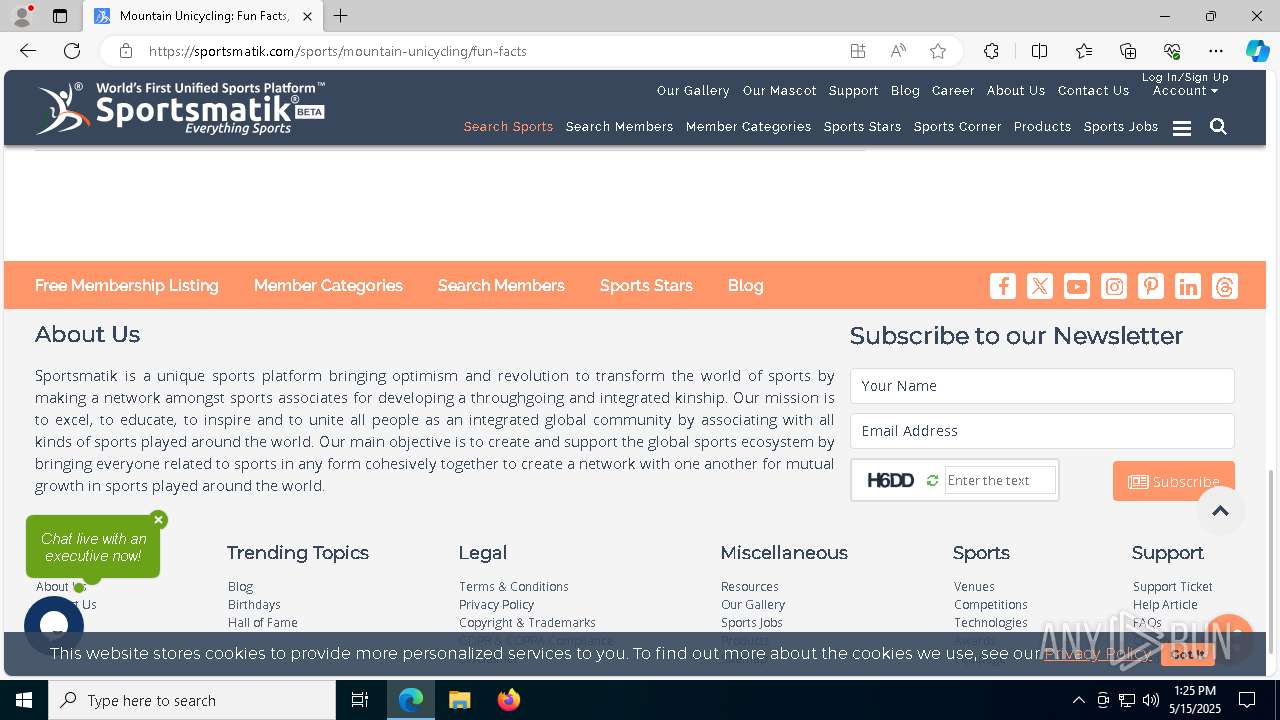
Task: Open the footer Legal Privacy Policy link
Action: (496, 605)
